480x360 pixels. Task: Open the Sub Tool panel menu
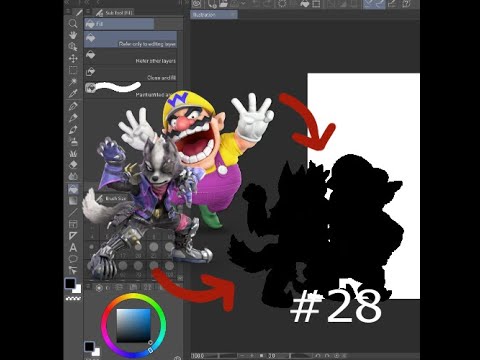pyautogui.click(x=88, y=11)
